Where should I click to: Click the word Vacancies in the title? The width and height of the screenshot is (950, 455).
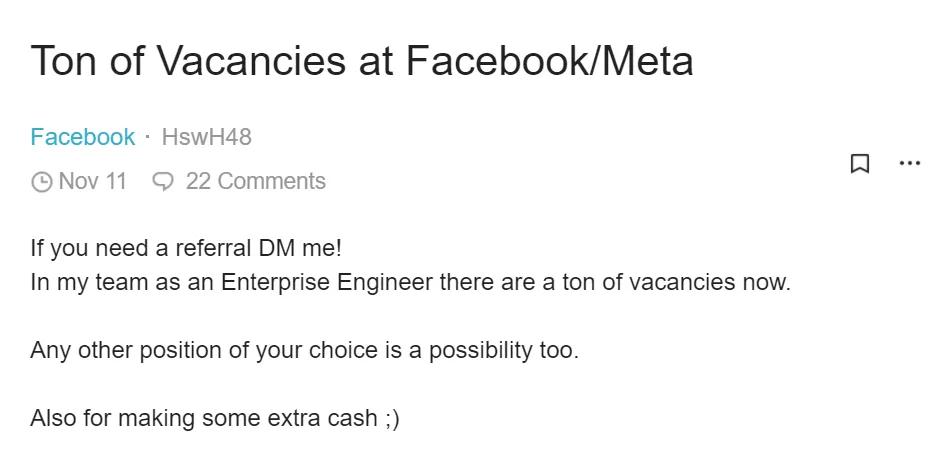pos(251,61)
